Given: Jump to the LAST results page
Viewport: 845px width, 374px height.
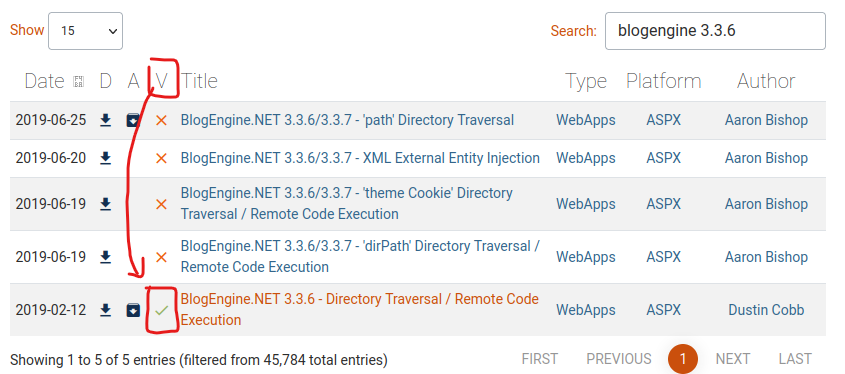Looking at the screenshot, I should point(795,359).
